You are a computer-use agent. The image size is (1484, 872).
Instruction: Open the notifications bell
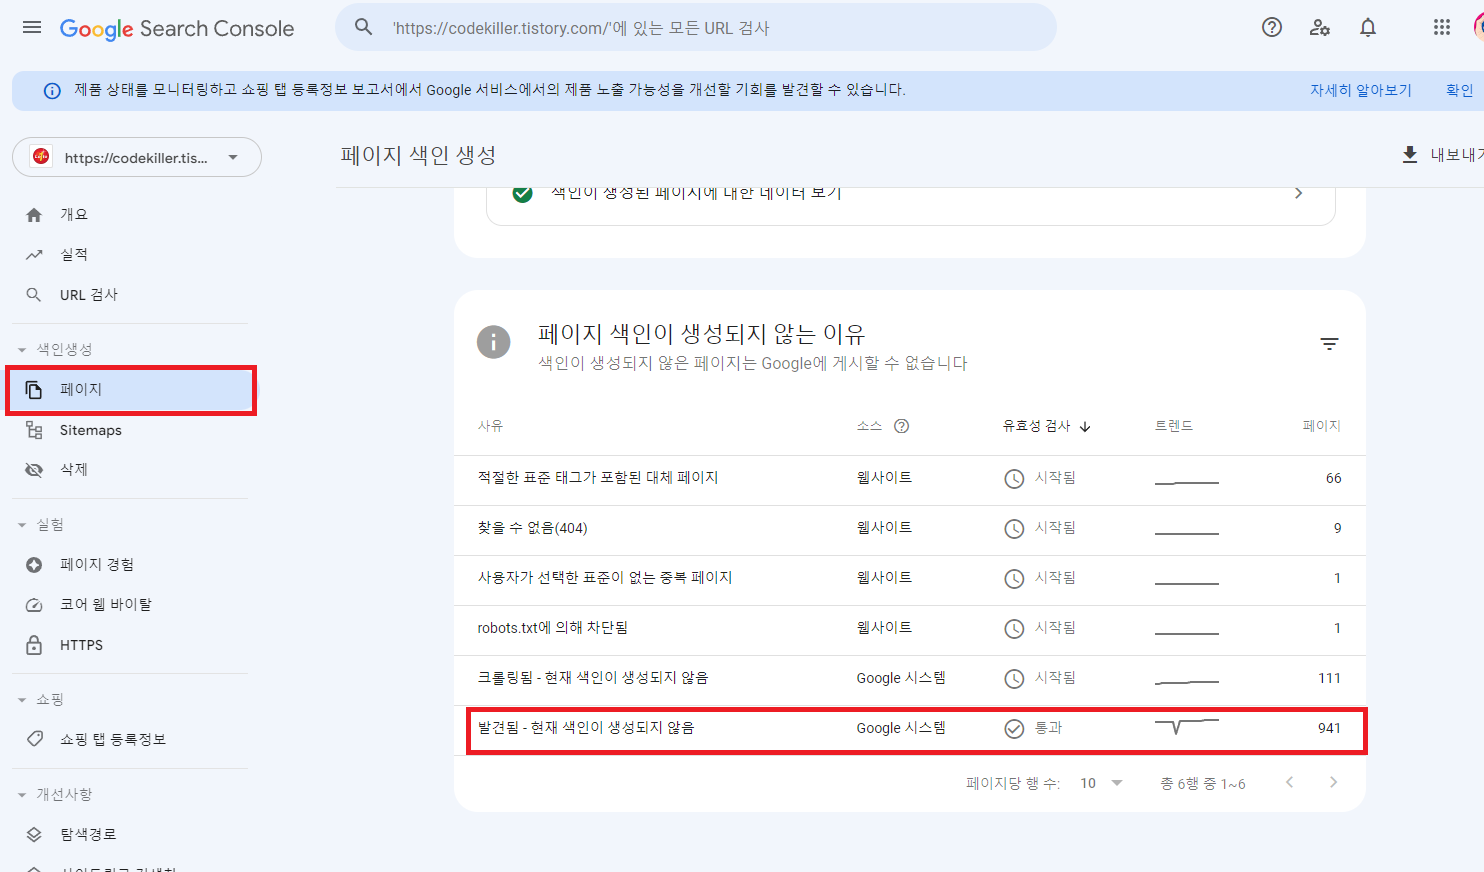(x=1367, y=27)
